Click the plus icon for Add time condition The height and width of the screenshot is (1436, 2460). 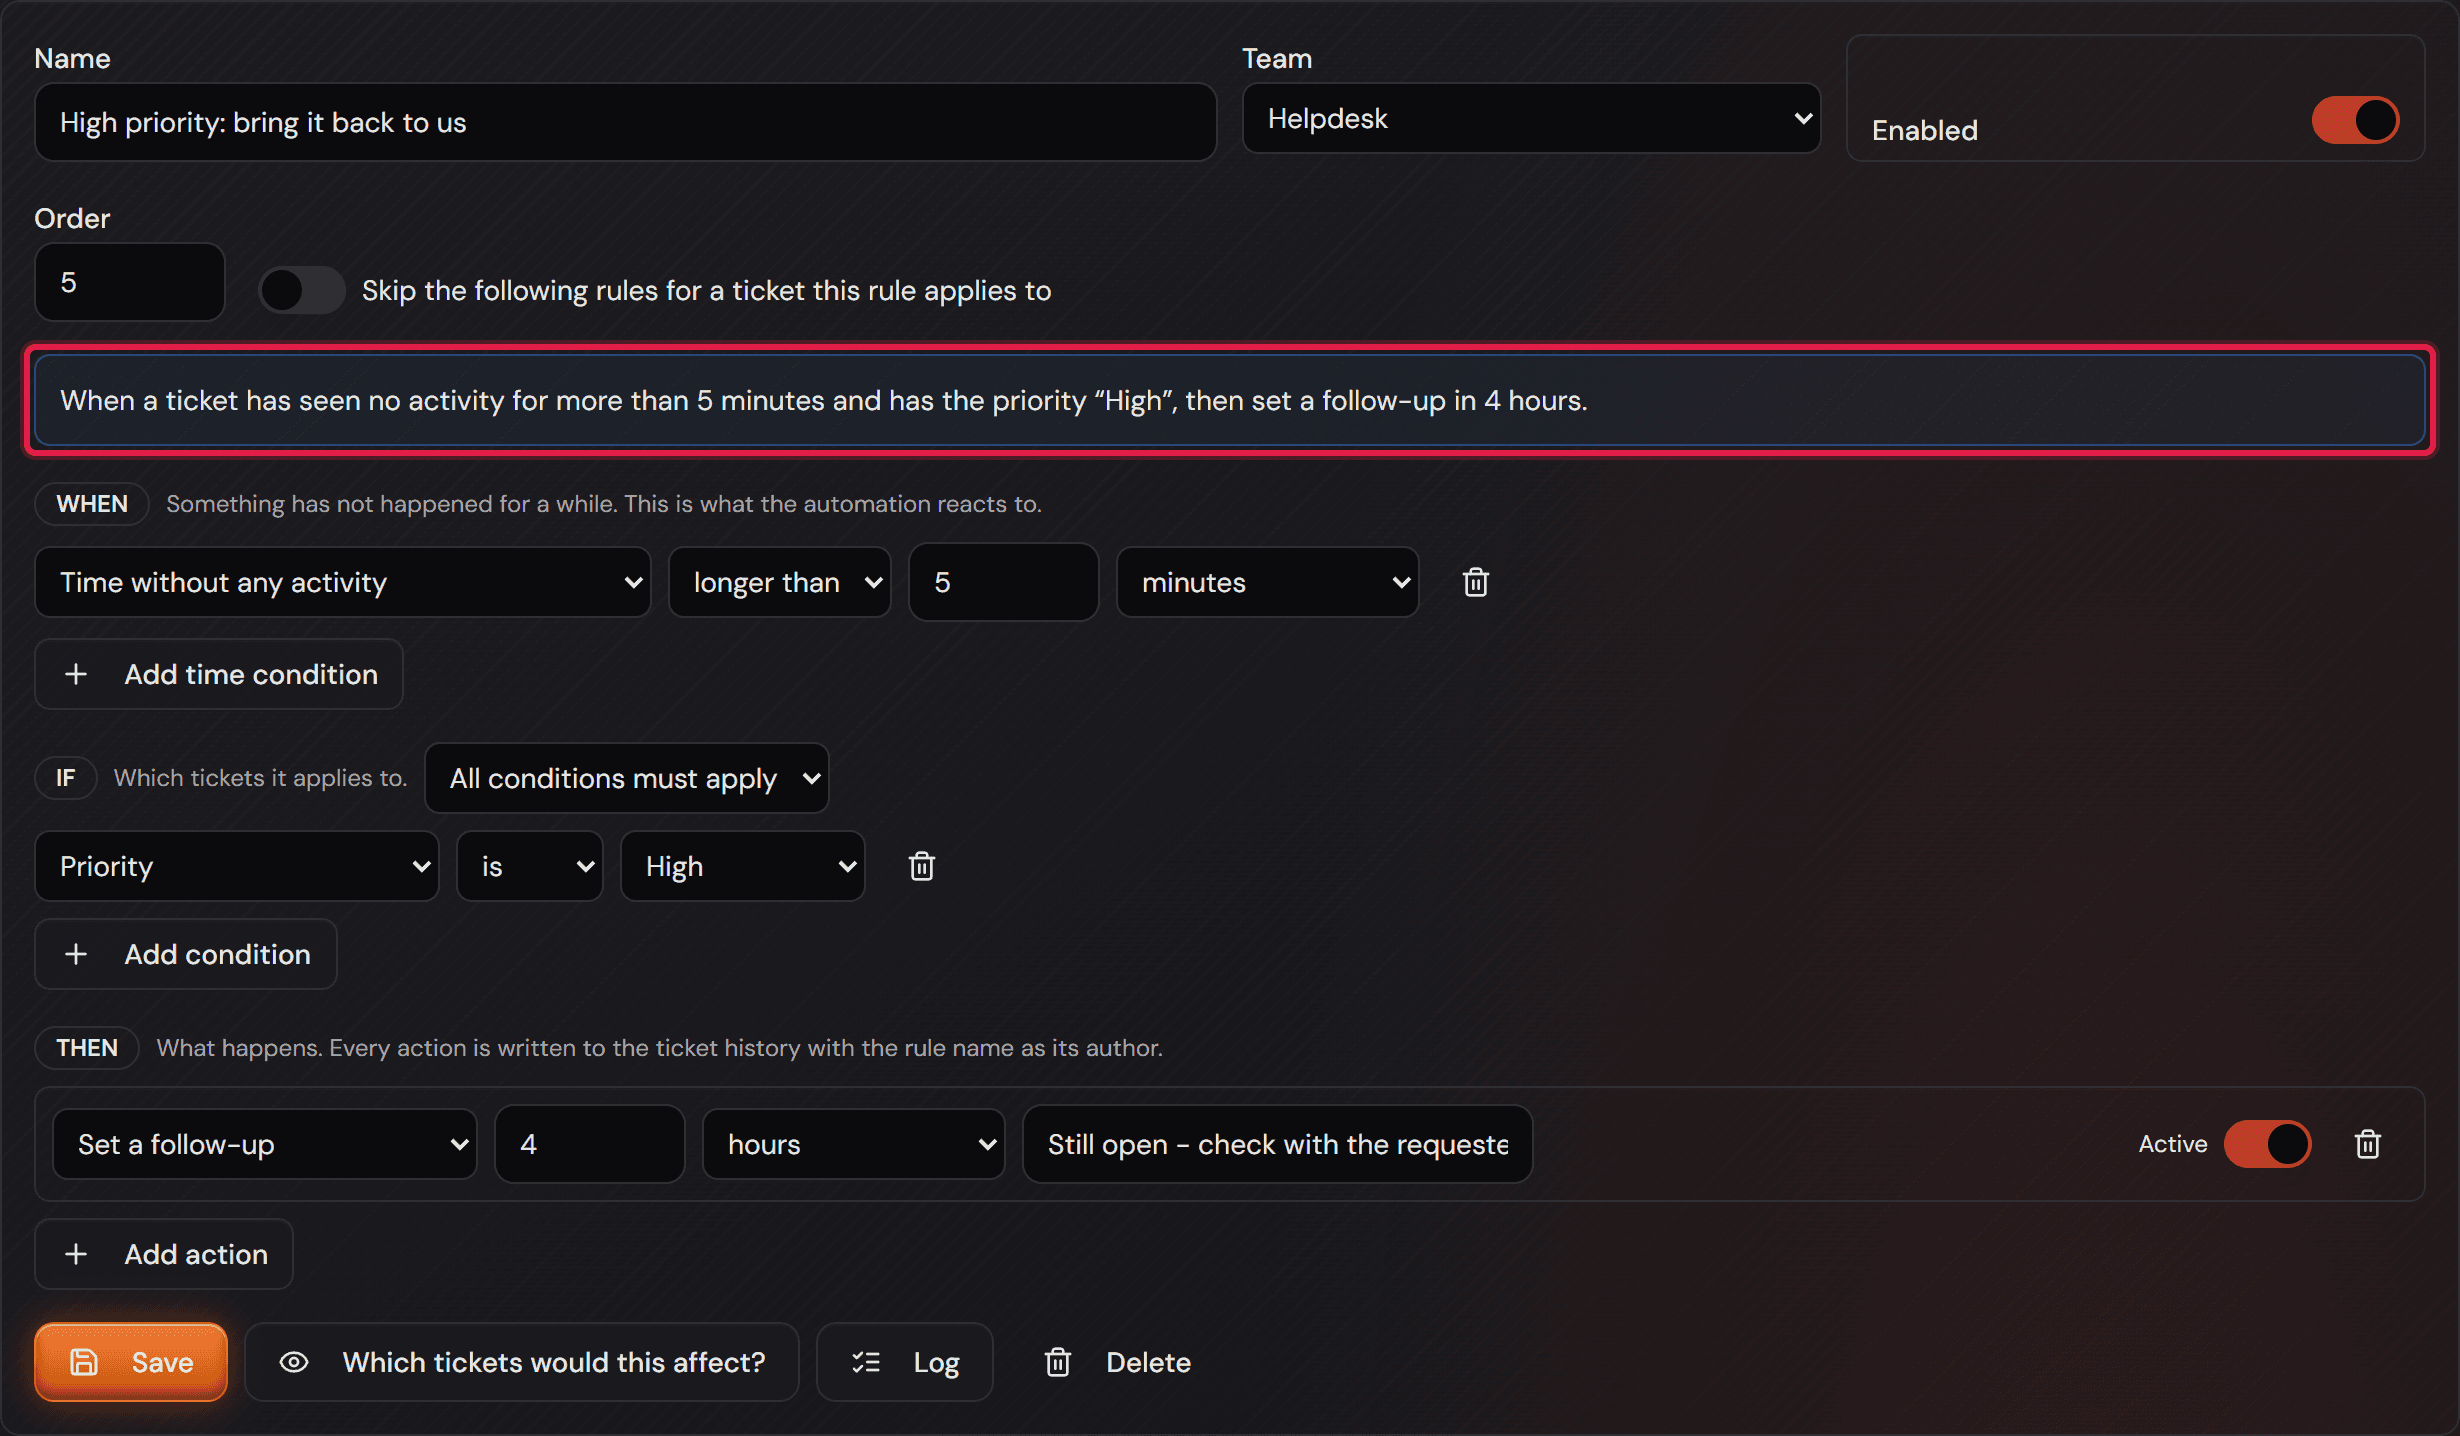(76, 674)
